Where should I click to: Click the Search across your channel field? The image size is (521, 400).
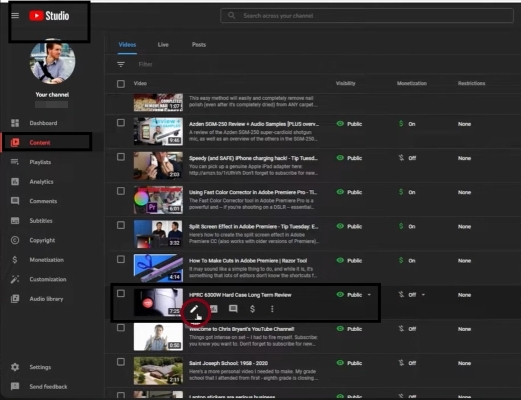[x=367, y=16]
